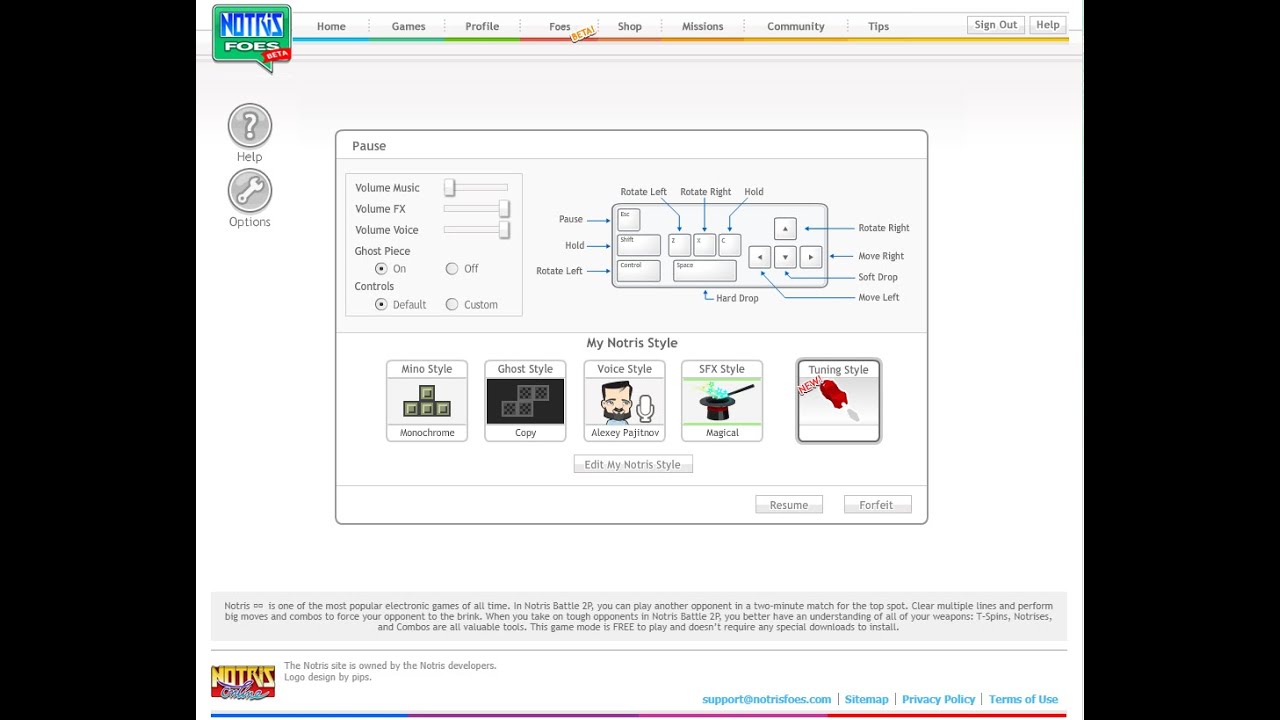Click Edit My Notris Style
The image size is (1280, 720).
[x=633, y=464]
